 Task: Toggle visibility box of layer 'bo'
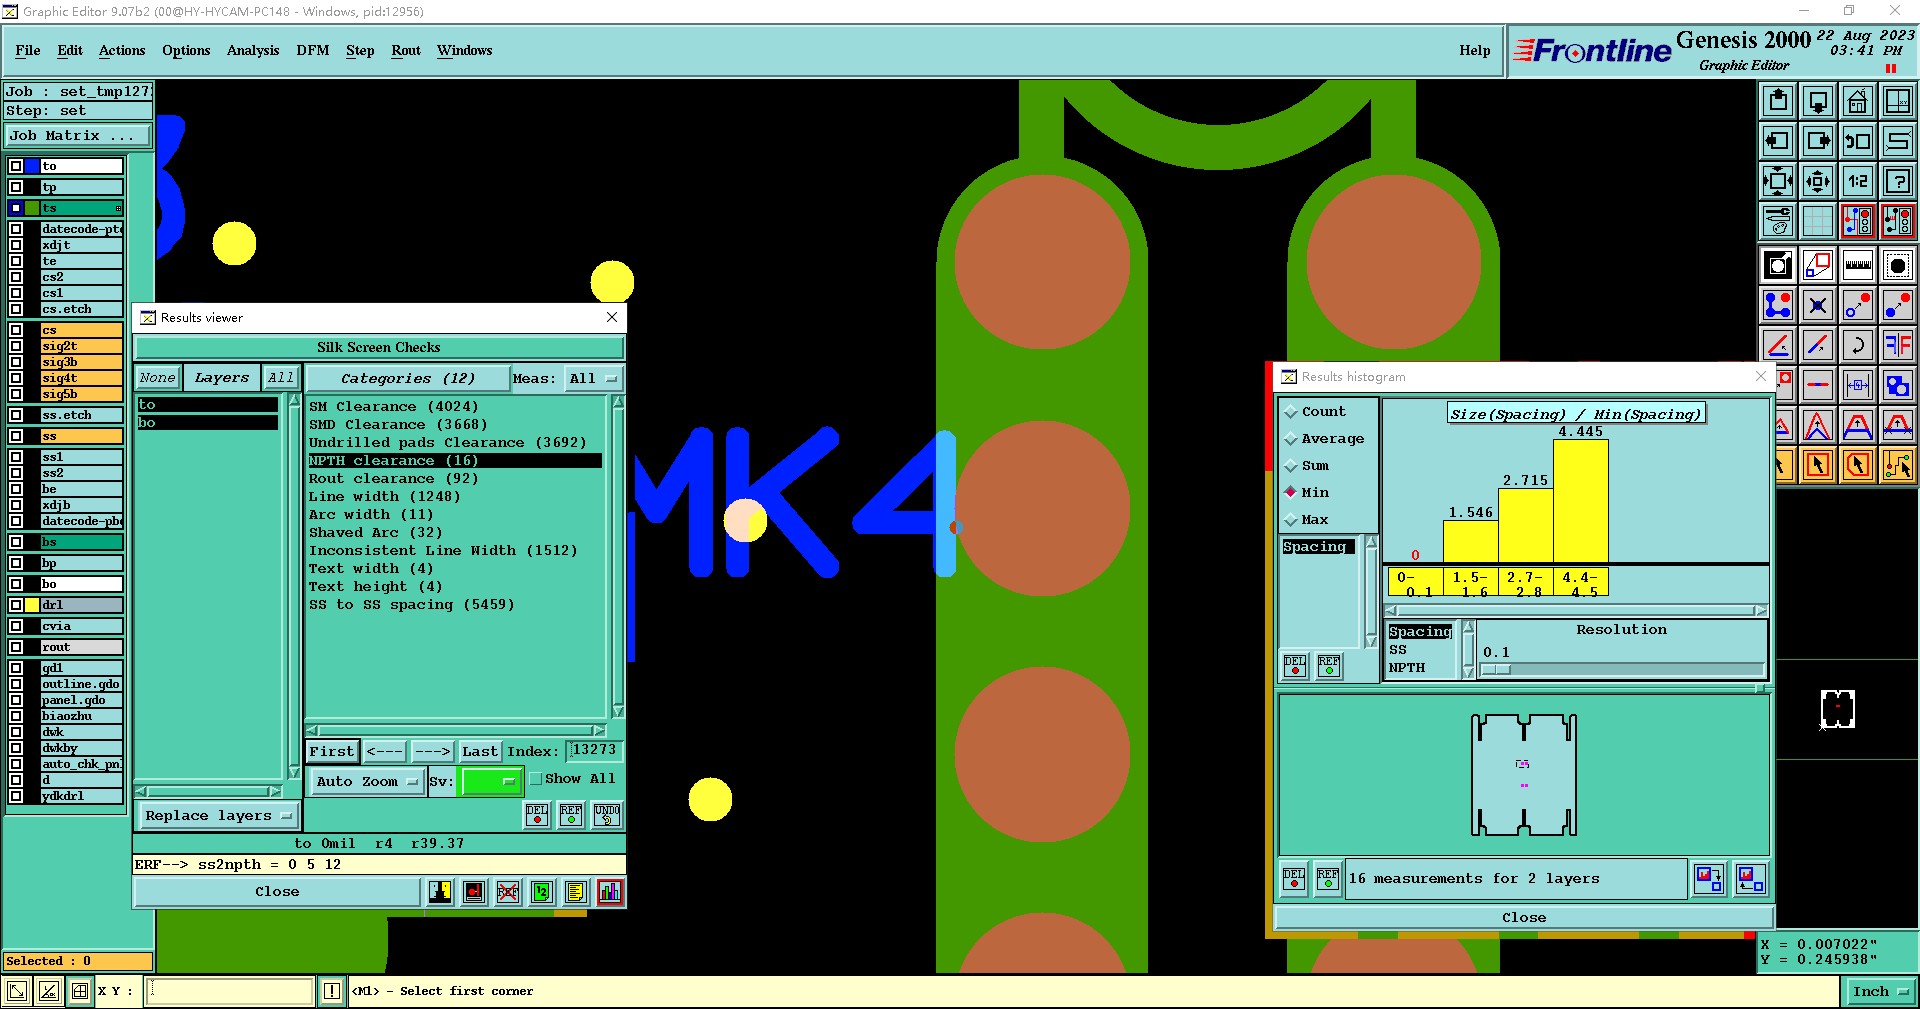coord(16,584)
